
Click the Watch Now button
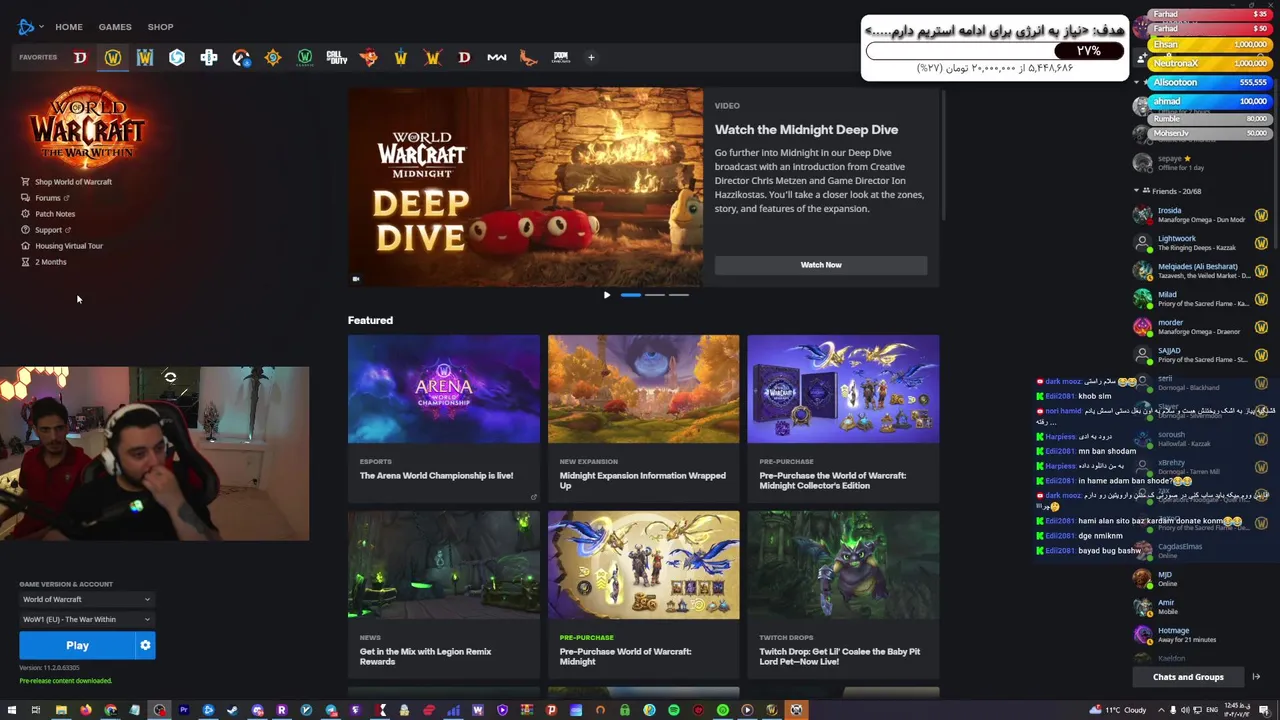821,265
